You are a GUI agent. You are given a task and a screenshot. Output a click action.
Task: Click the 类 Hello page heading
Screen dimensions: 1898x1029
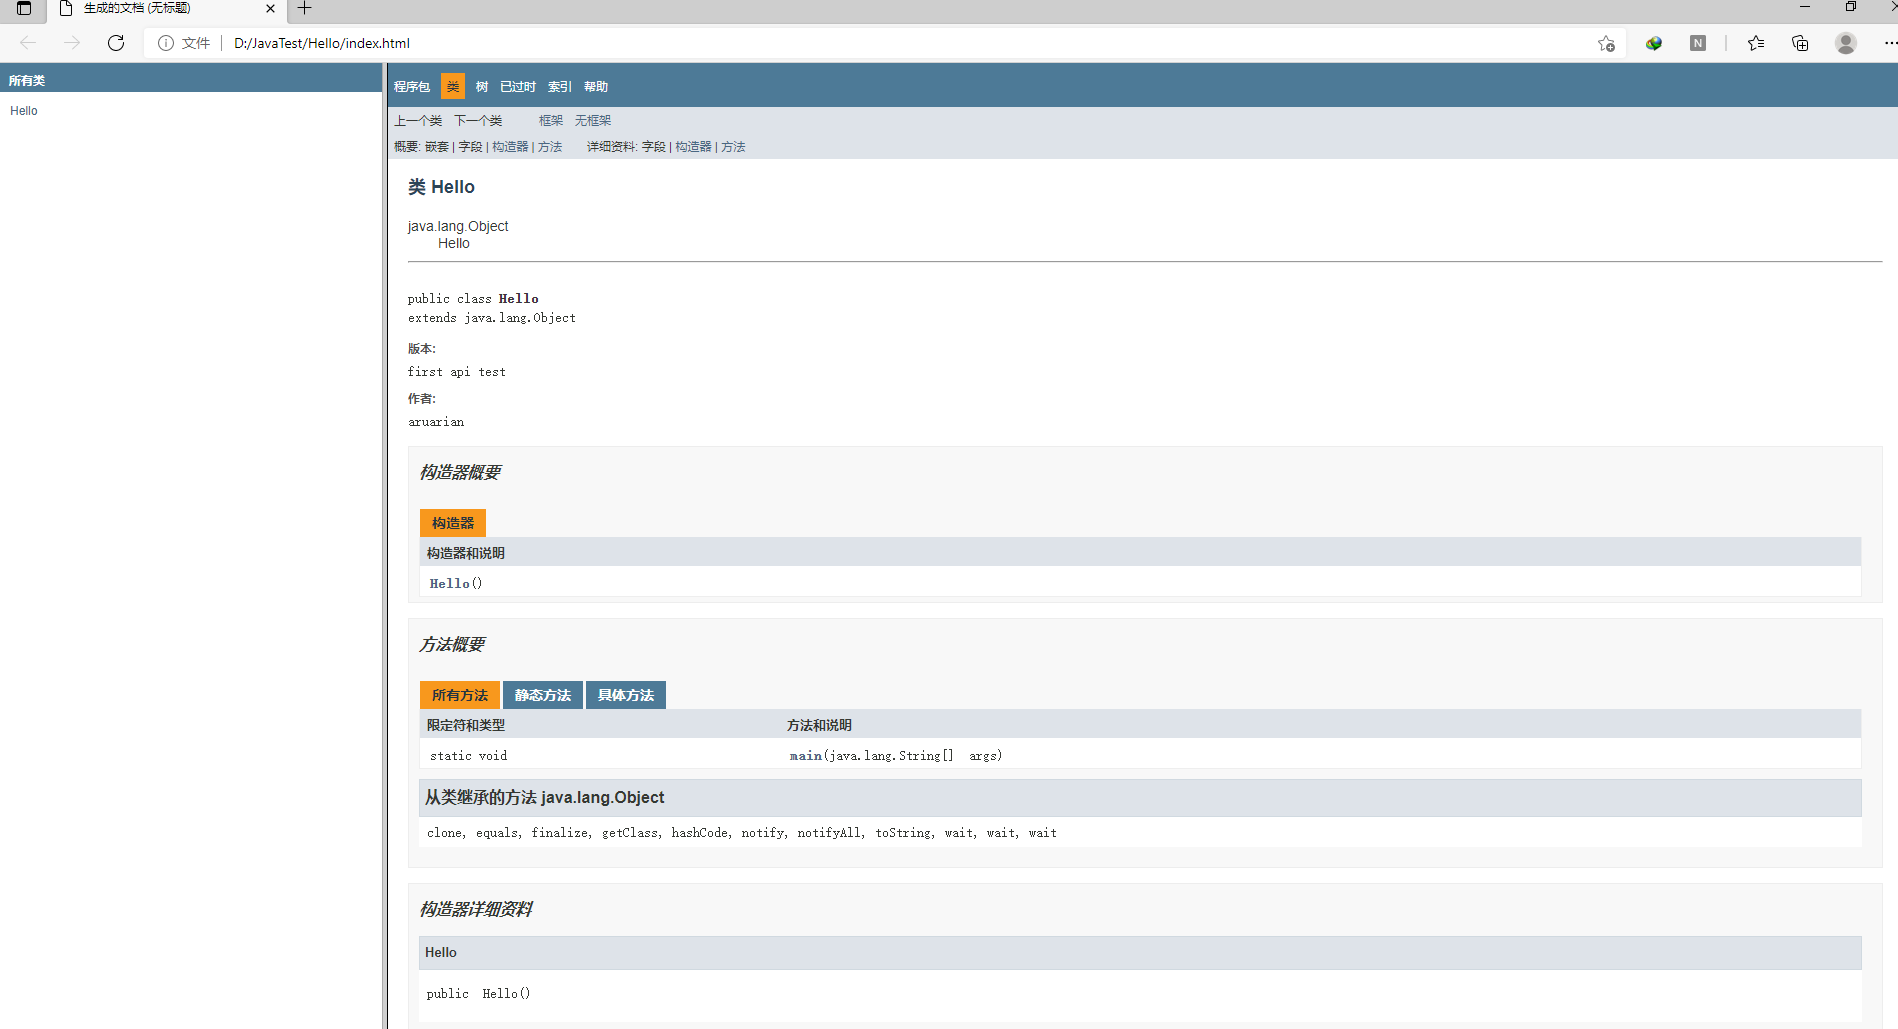click(441, 187)
